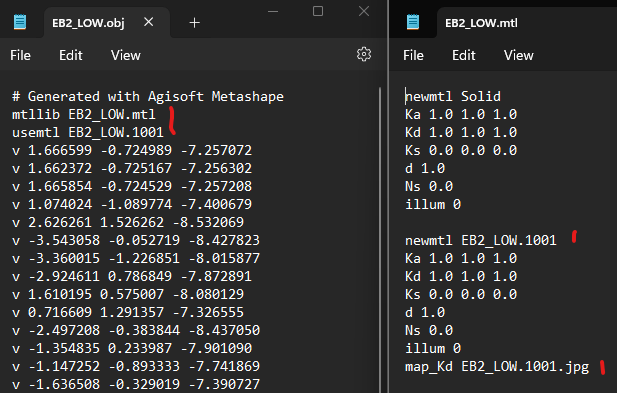
Task: Open Edit menu in EB2_LOW.mtl window
Action: 464,55
